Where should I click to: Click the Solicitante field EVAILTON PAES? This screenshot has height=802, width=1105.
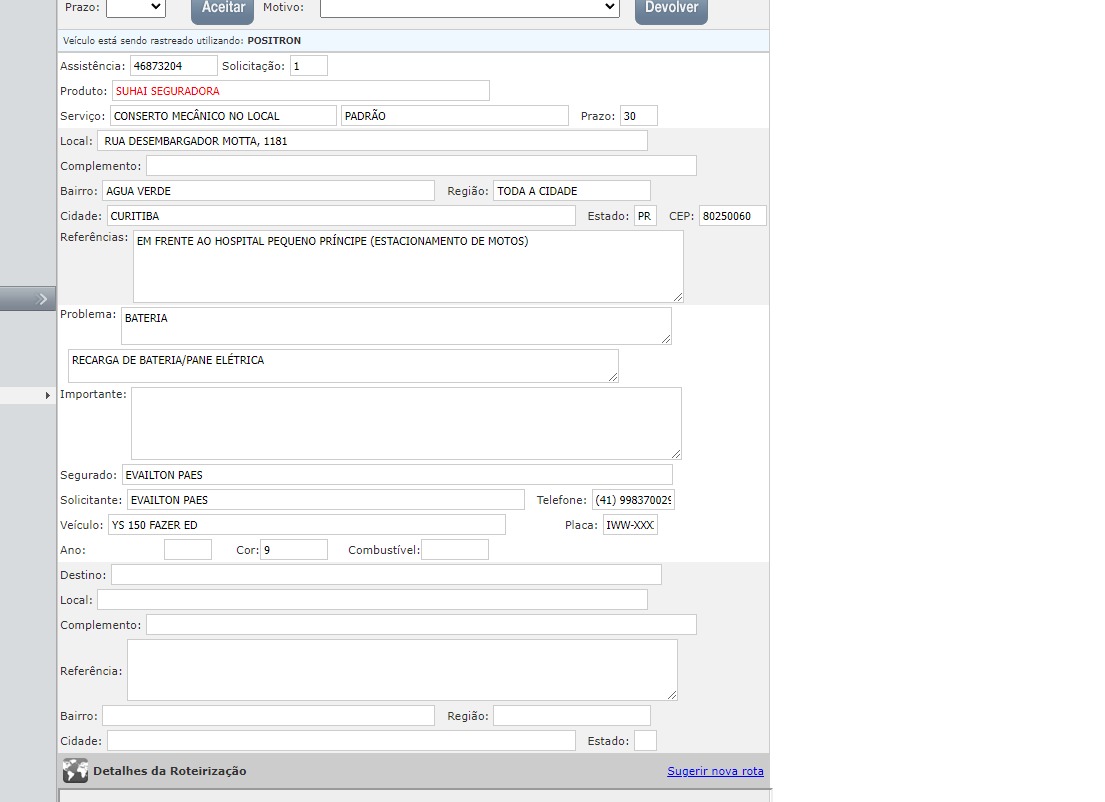coord(326,500)
